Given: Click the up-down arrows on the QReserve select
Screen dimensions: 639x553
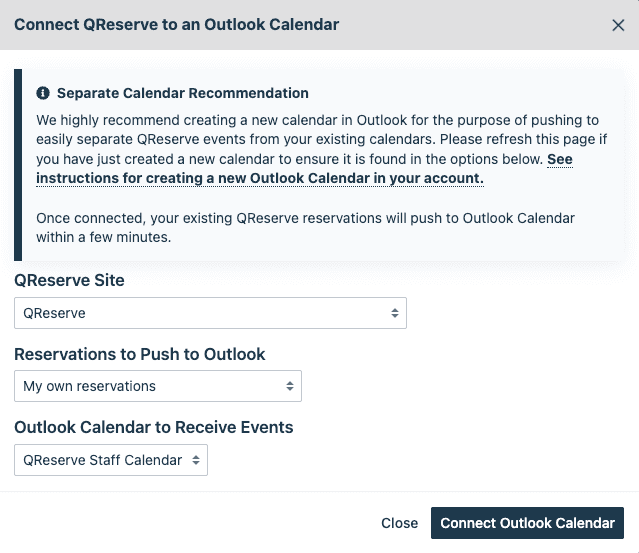Looking at the screenshot, I should pos(395,313).
